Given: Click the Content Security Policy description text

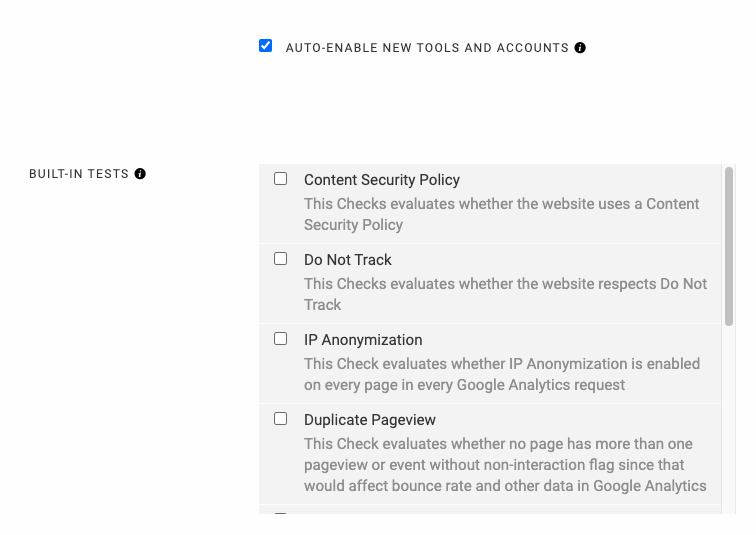Looking at the screenshot, I should click(x=501, y=214).
